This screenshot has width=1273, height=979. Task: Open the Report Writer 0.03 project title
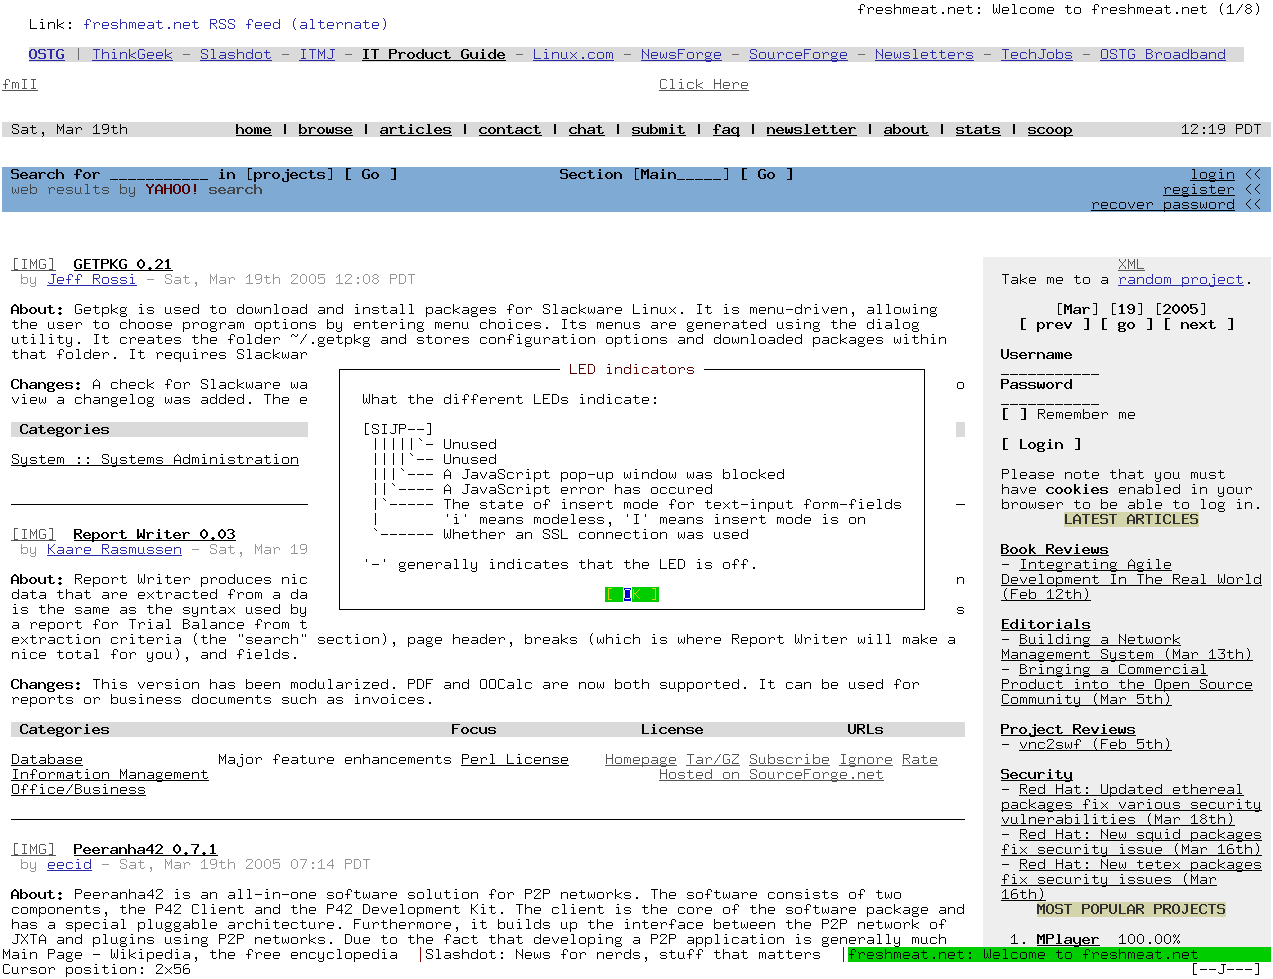coord(154,534)
